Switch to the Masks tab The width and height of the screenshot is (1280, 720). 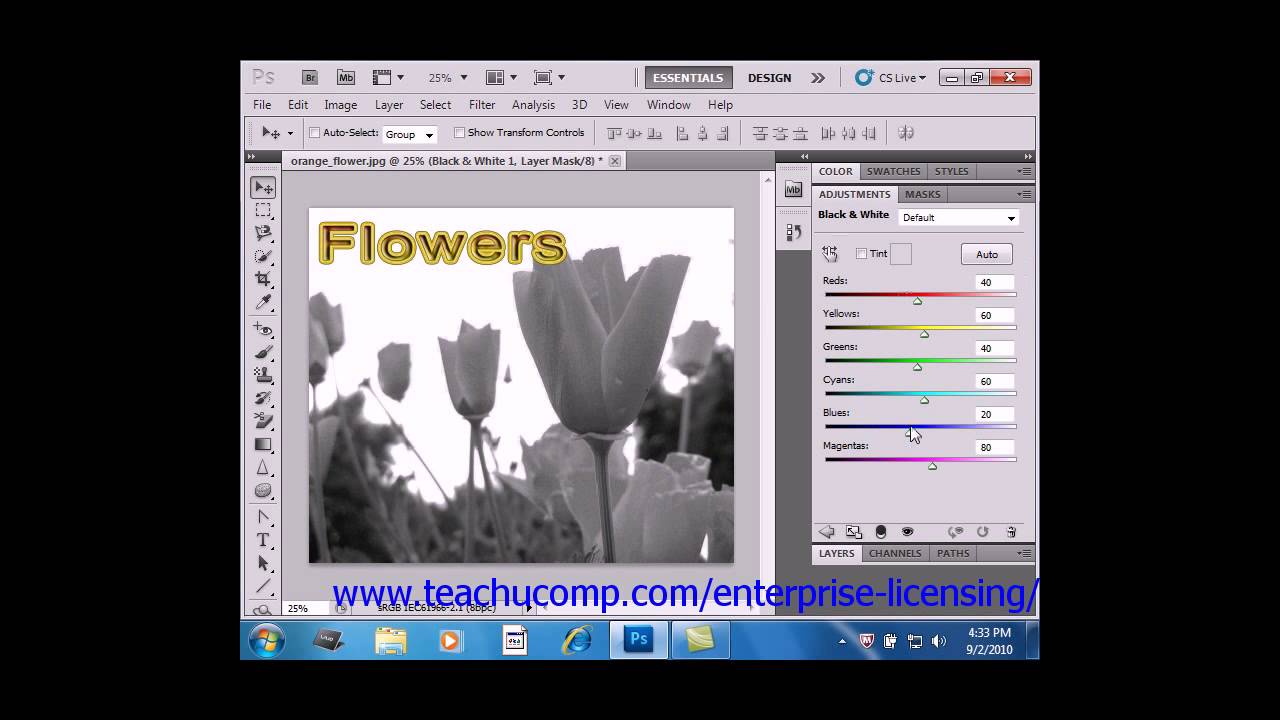922,194
